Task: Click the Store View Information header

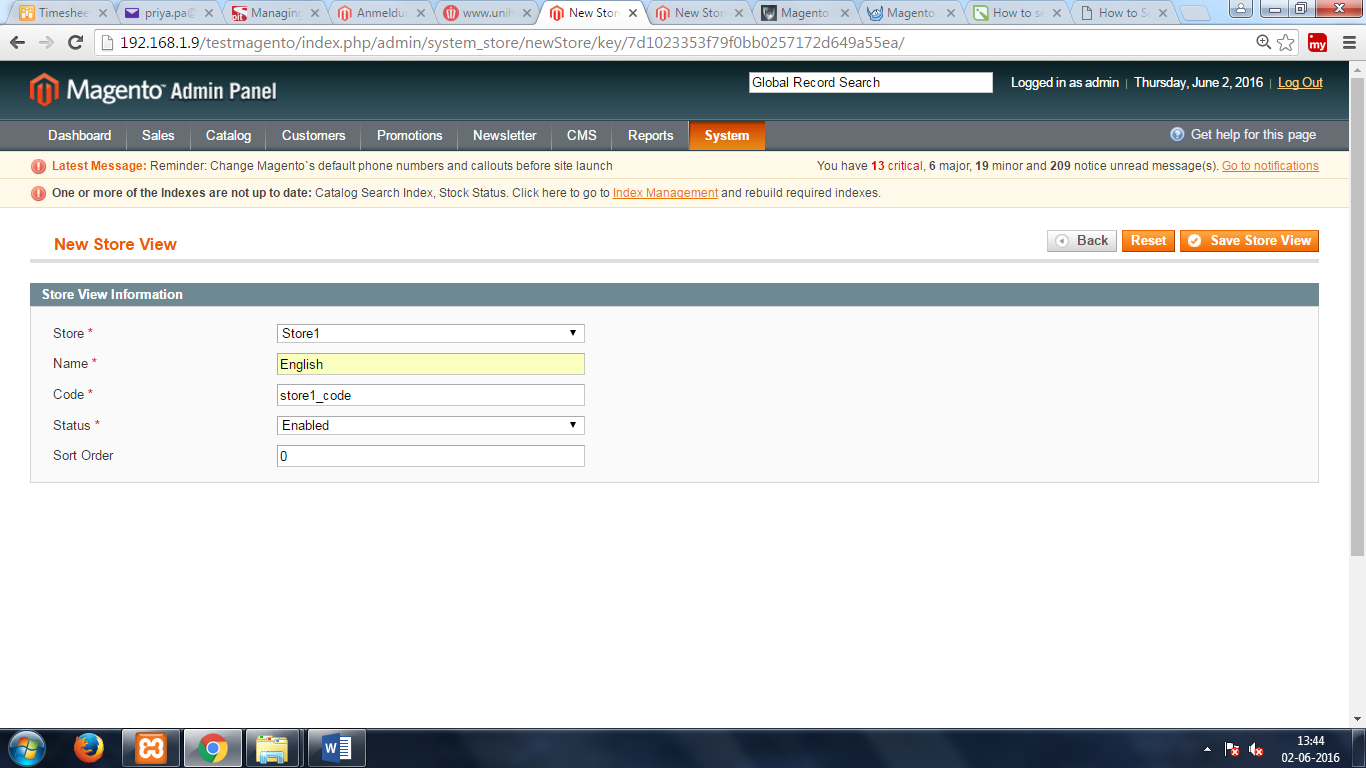Action: point(674,295)
